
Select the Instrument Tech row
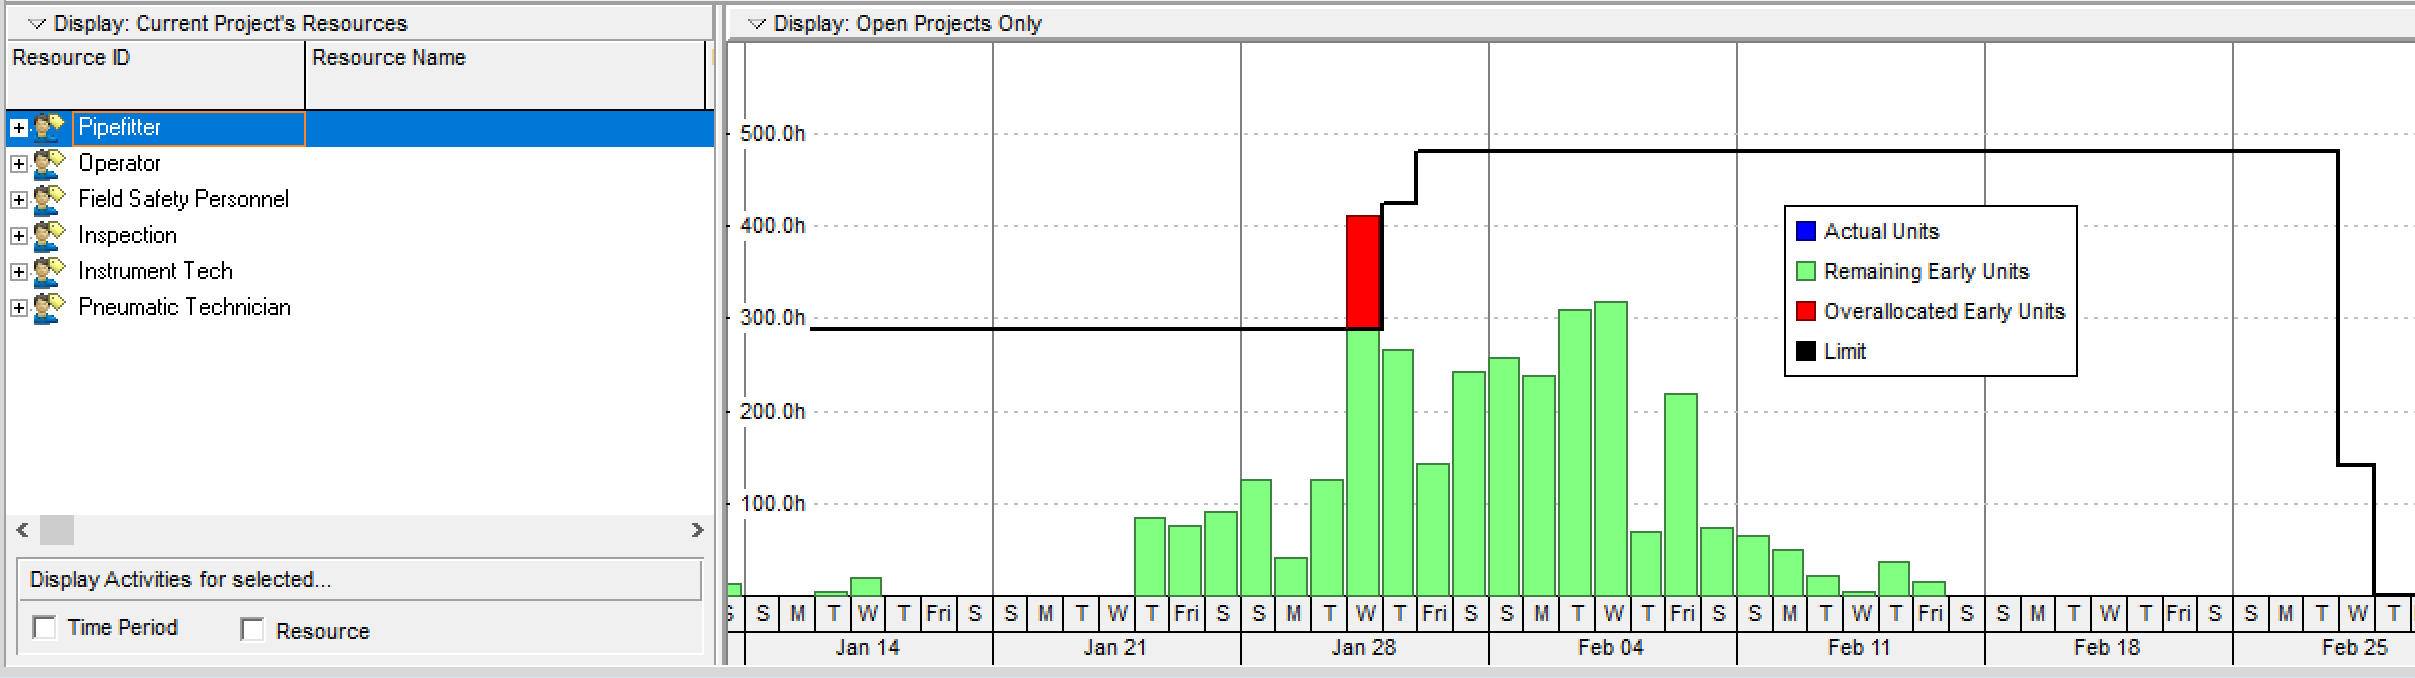[360, 272]
